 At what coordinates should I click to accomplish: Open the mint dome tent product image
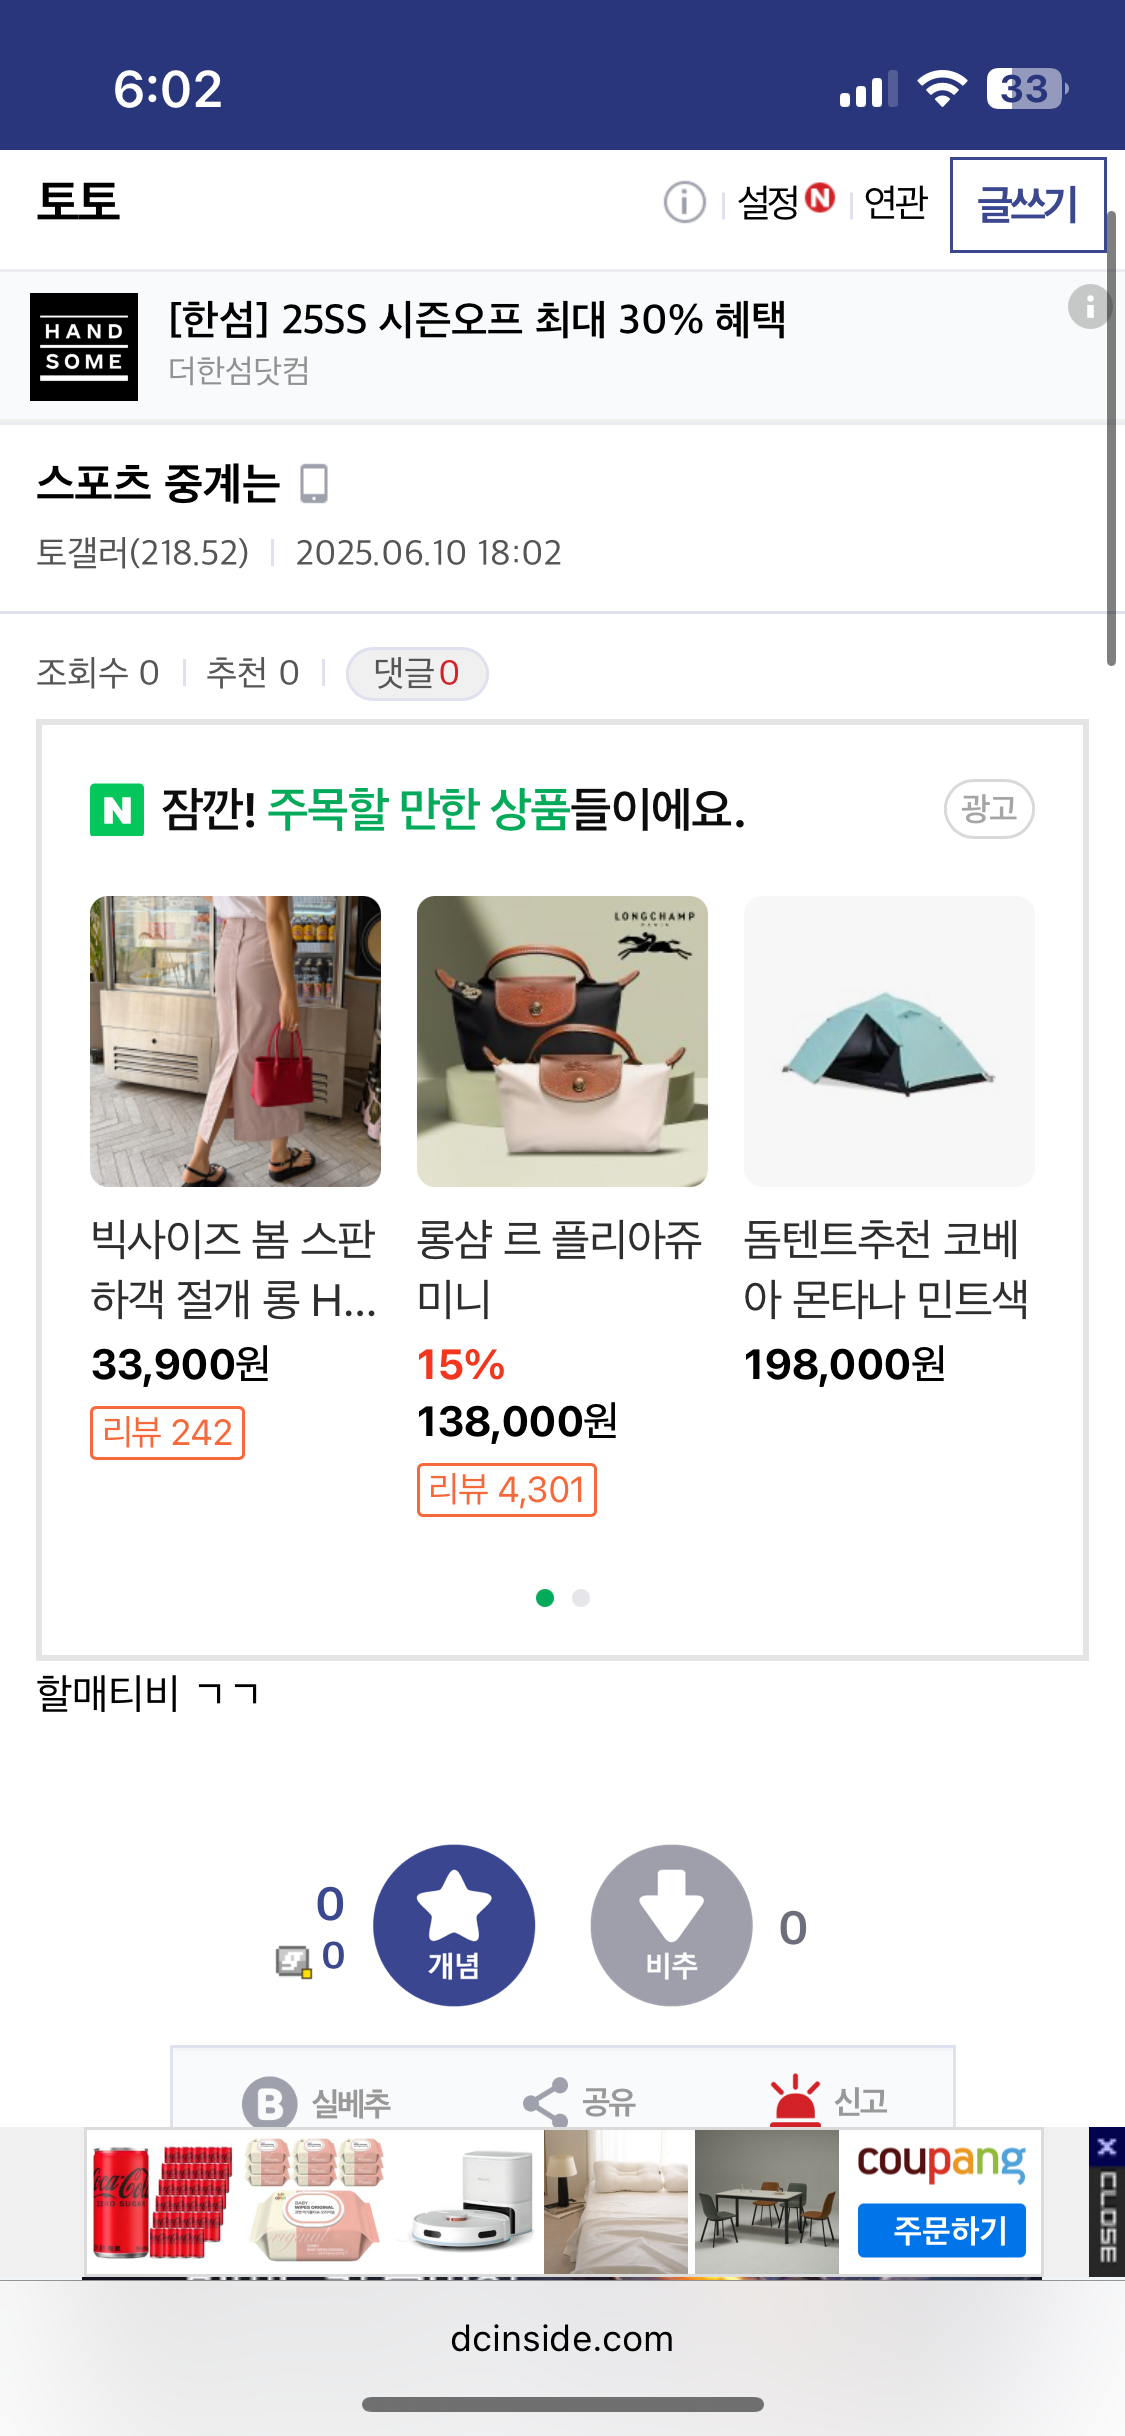pos(889,1041)
